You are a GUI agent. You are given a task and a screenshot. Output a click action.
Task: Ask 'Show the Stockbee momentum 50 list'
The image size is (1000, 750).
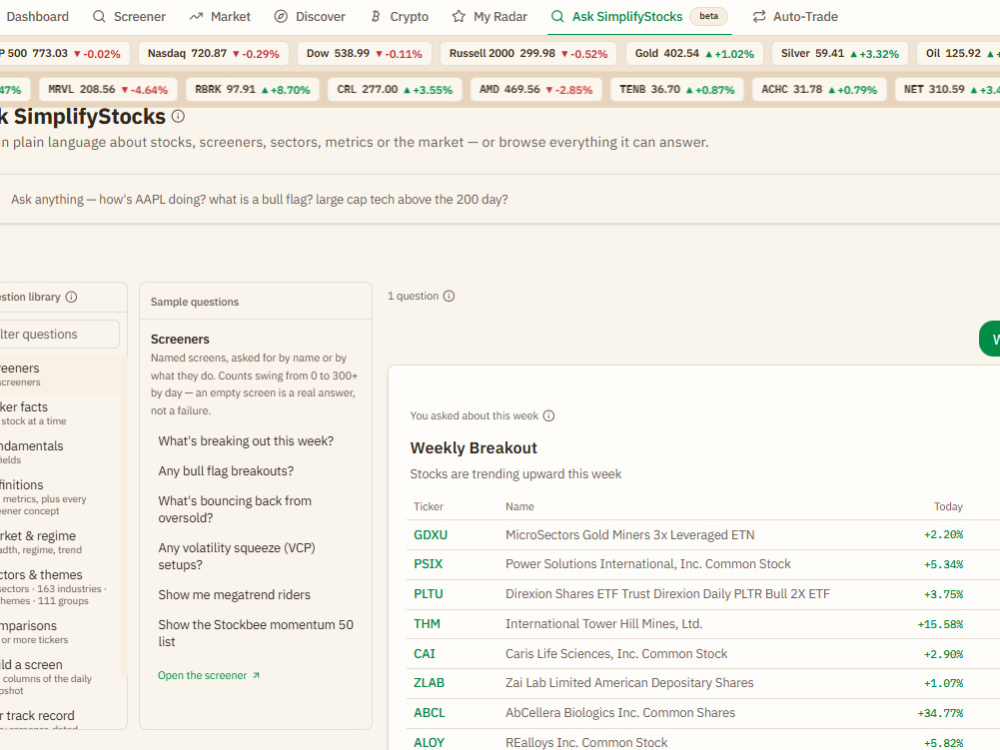[x=256, y=633]
